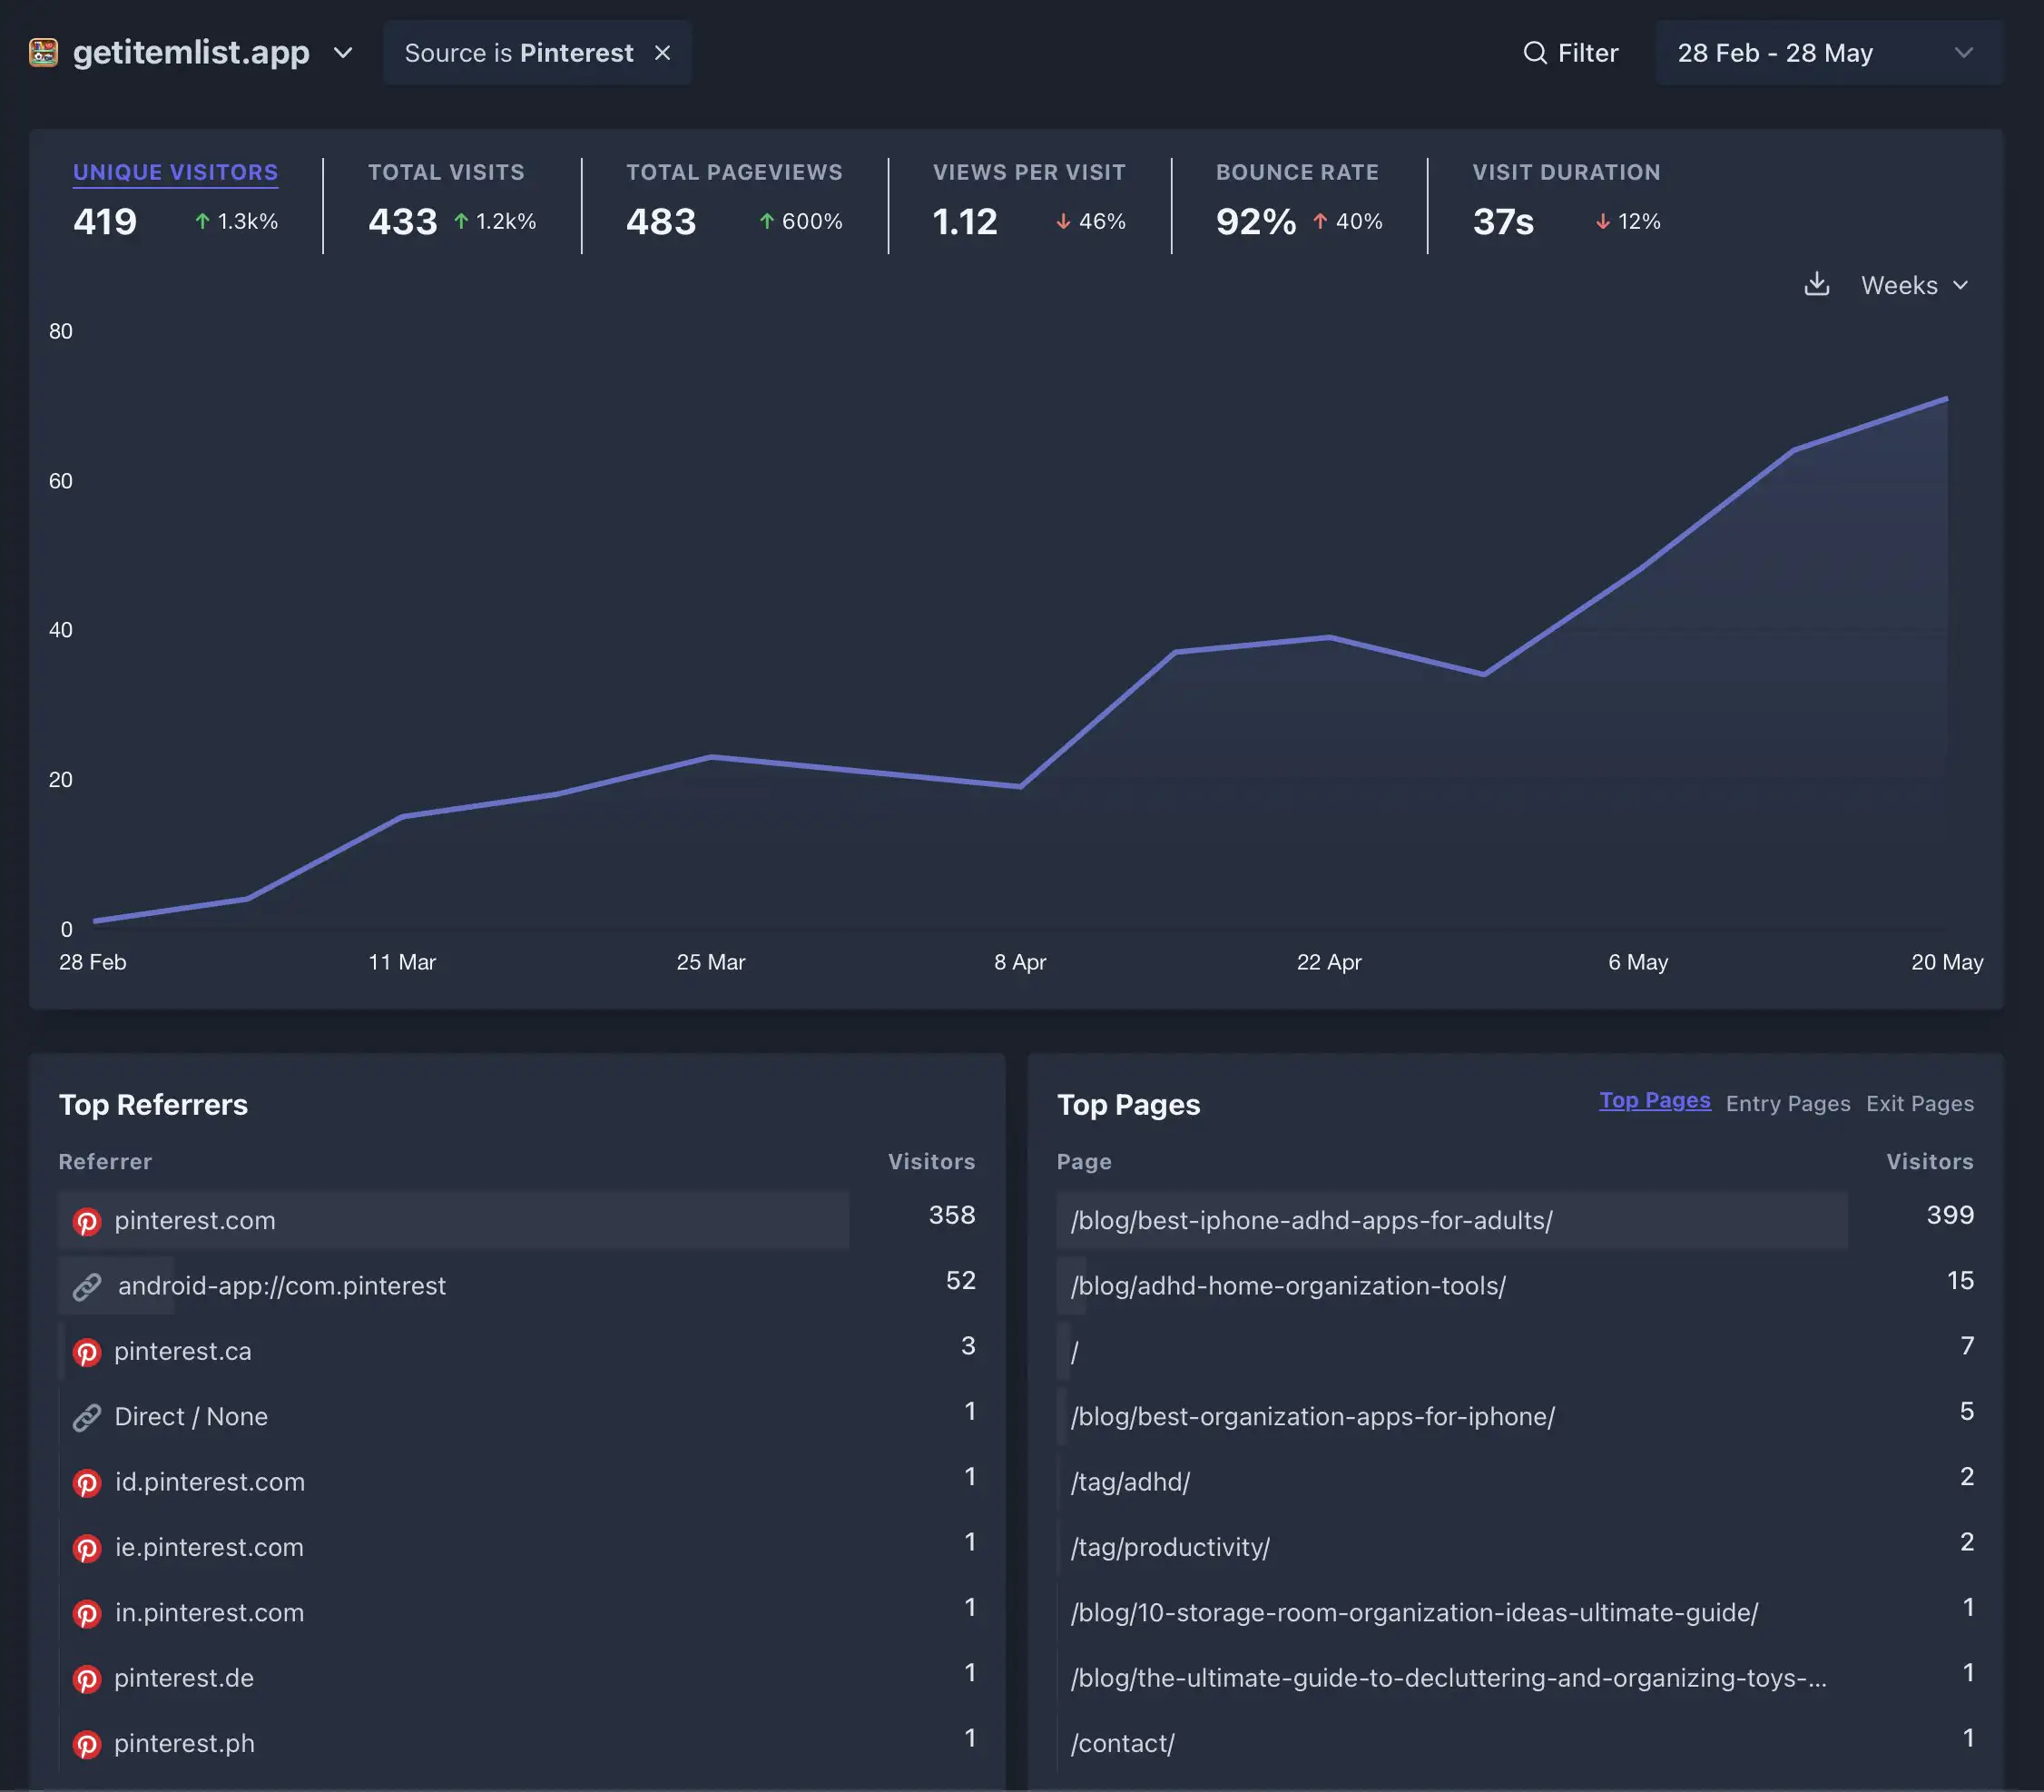
Task: Download the chart data export icon
Action: coord(1816,284)
